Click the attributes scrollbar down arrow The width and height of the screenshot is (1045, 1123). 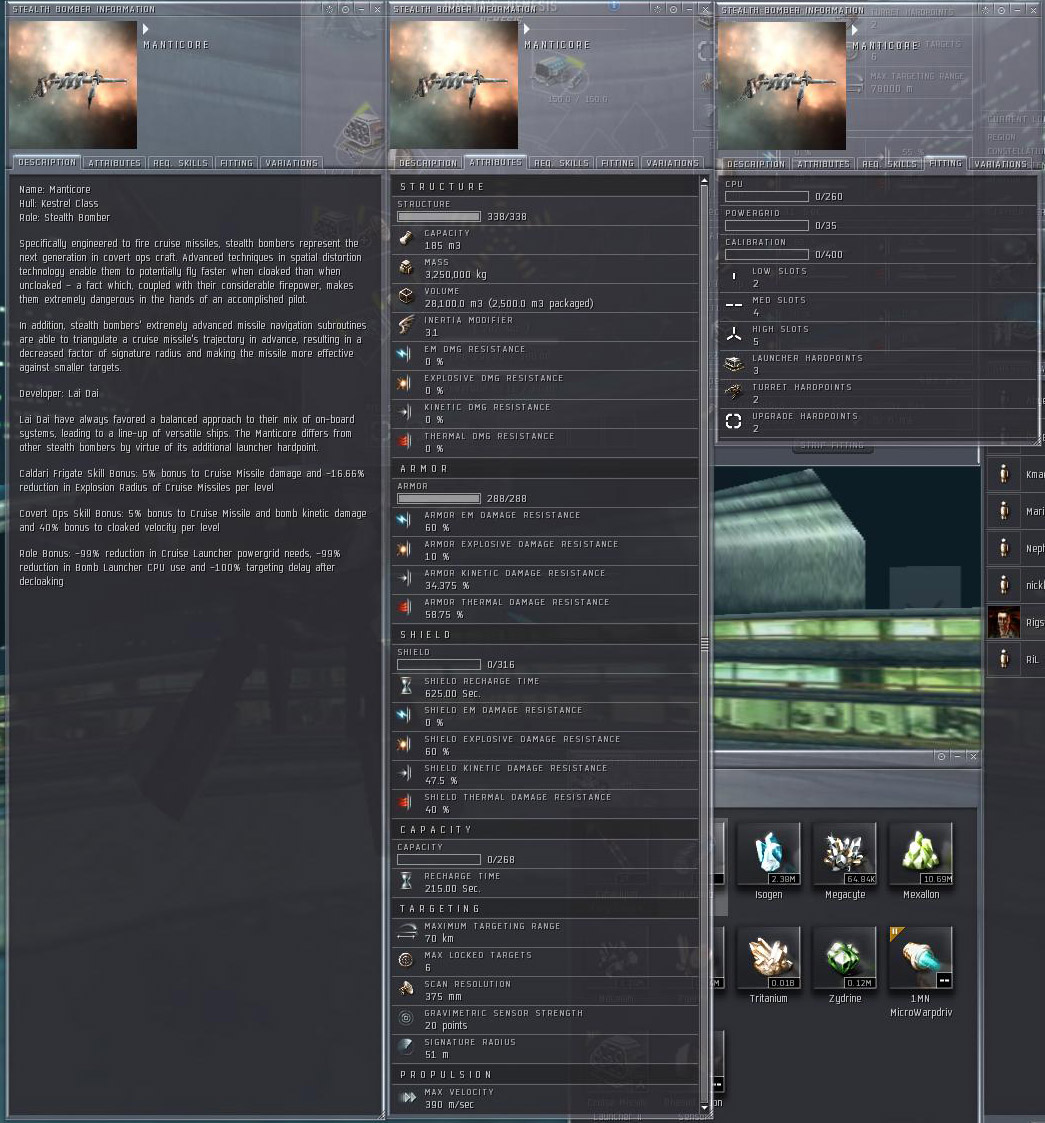coord(704,1107)
